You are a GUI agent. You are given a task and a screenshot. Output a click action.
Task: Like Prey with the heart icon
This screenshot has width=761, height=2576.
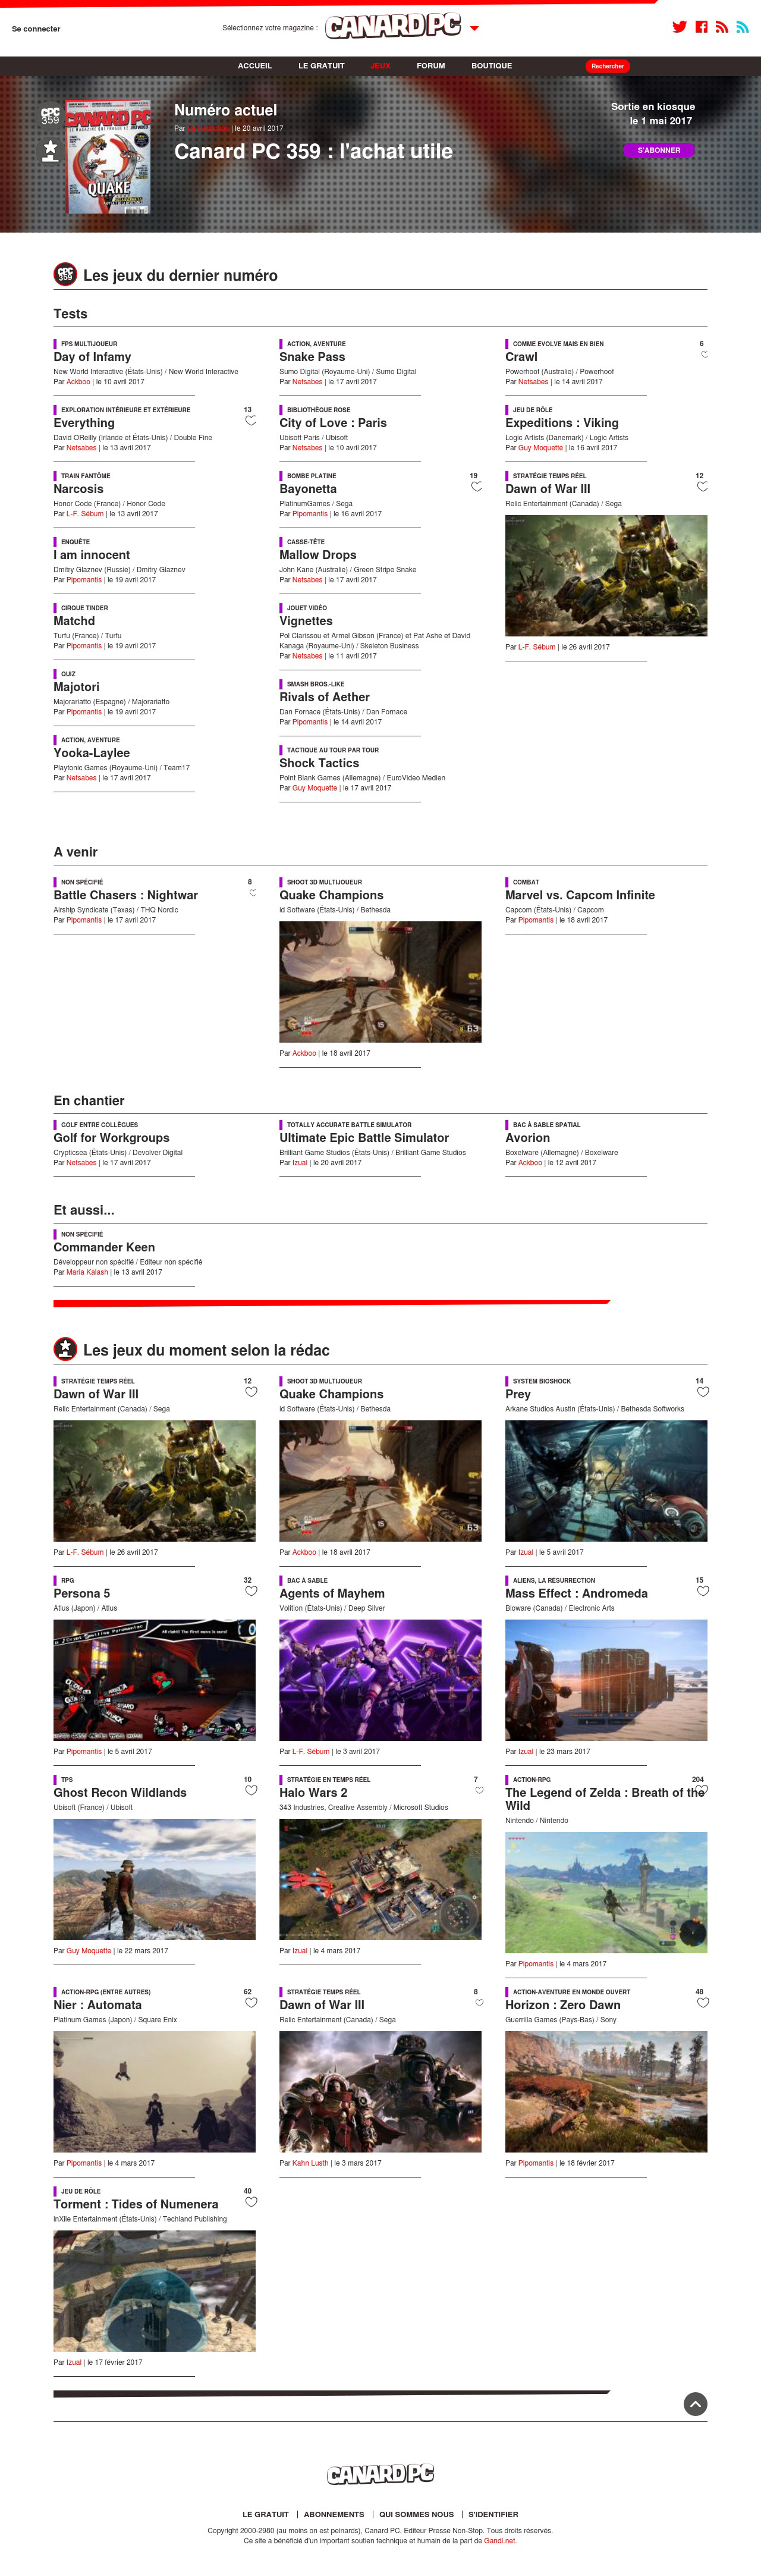(x=703, y=1391)
